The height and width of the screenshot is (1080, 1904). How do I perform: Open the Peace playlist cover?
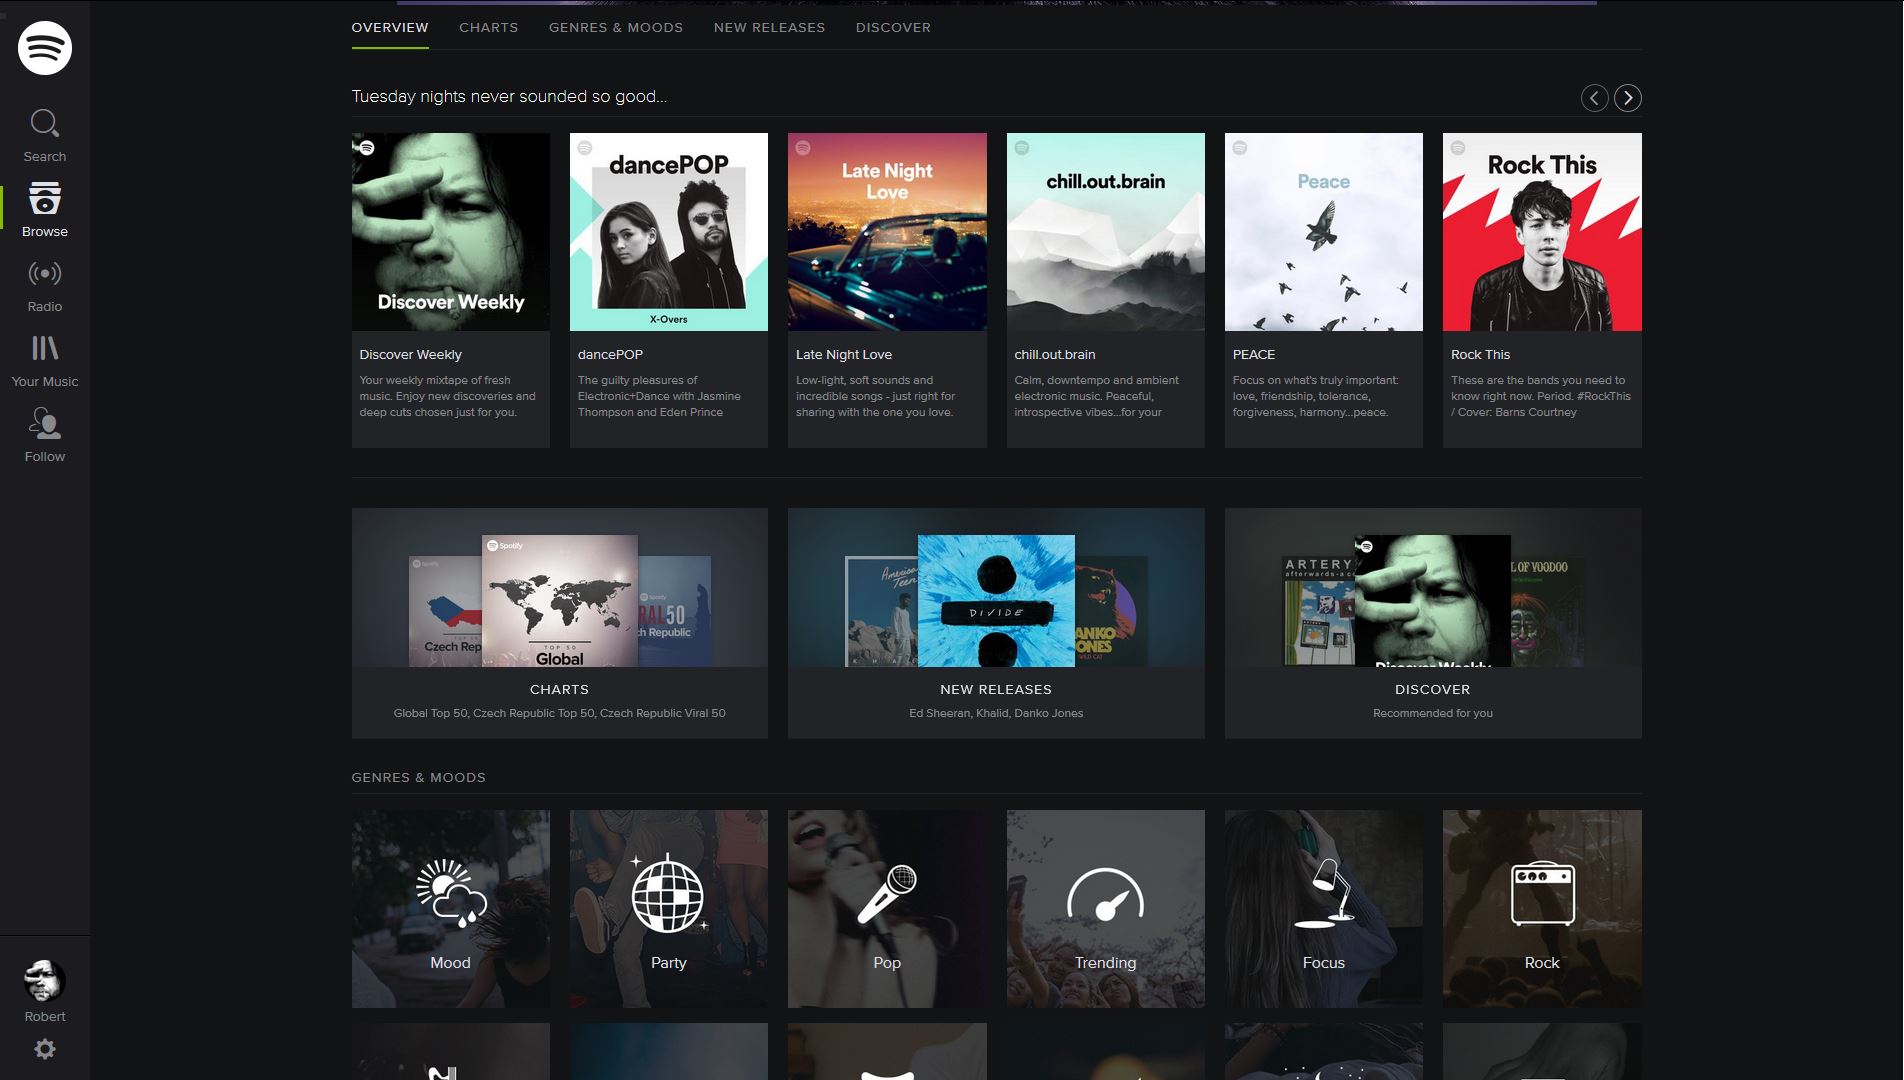click(1324, 232)
